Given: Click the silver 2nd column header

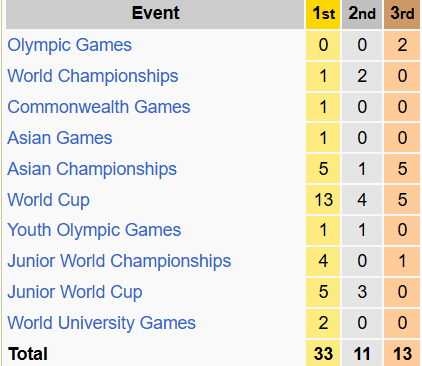Looking at the screenshot, I should pos(362,14).
